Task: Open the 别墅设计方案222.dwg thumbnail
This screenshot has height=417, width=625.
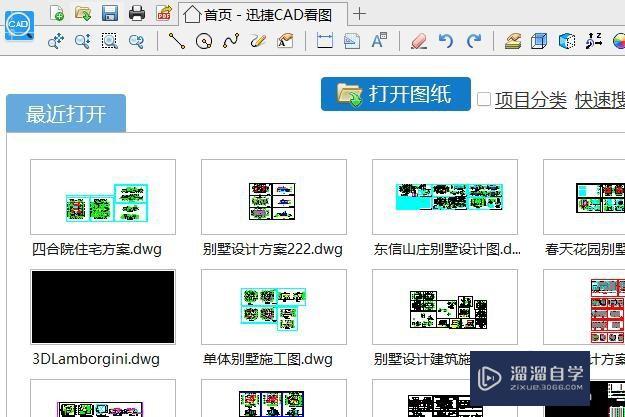Action: click(x=274, y=197)
